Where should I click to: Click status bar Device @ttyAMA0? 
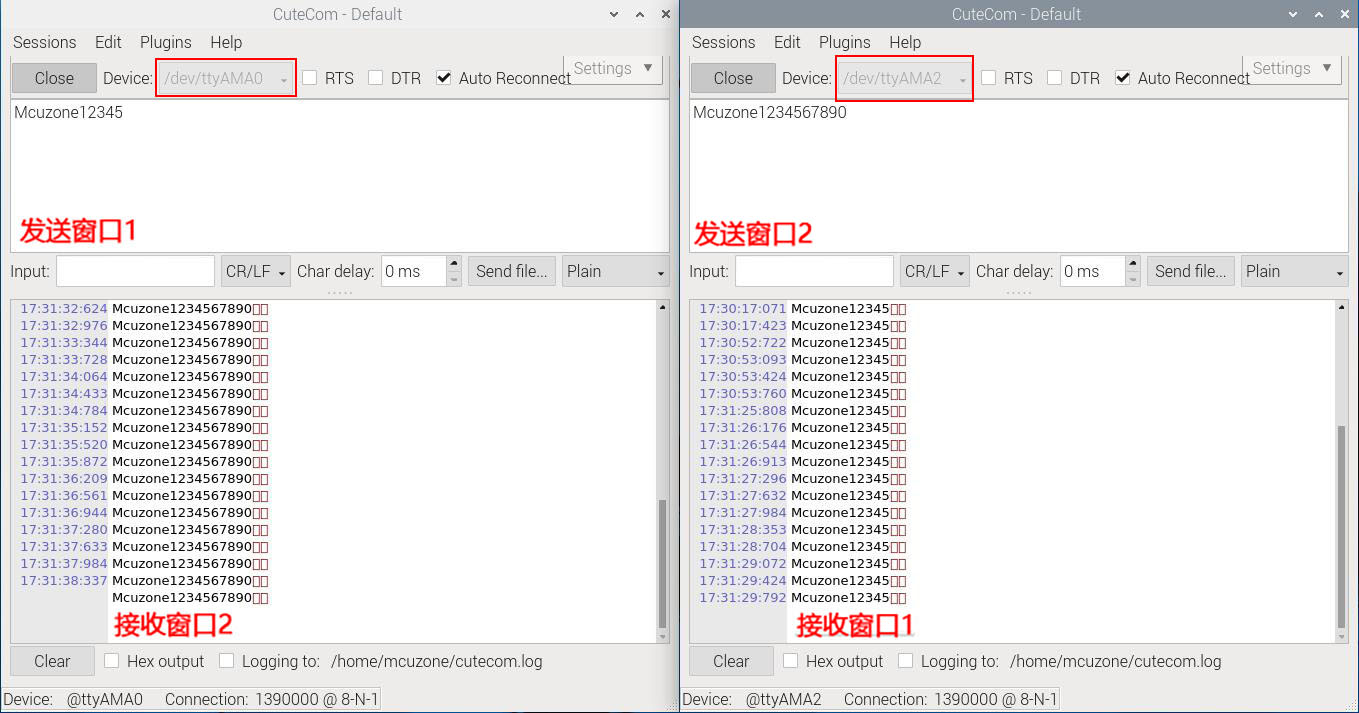click(74, 699)
